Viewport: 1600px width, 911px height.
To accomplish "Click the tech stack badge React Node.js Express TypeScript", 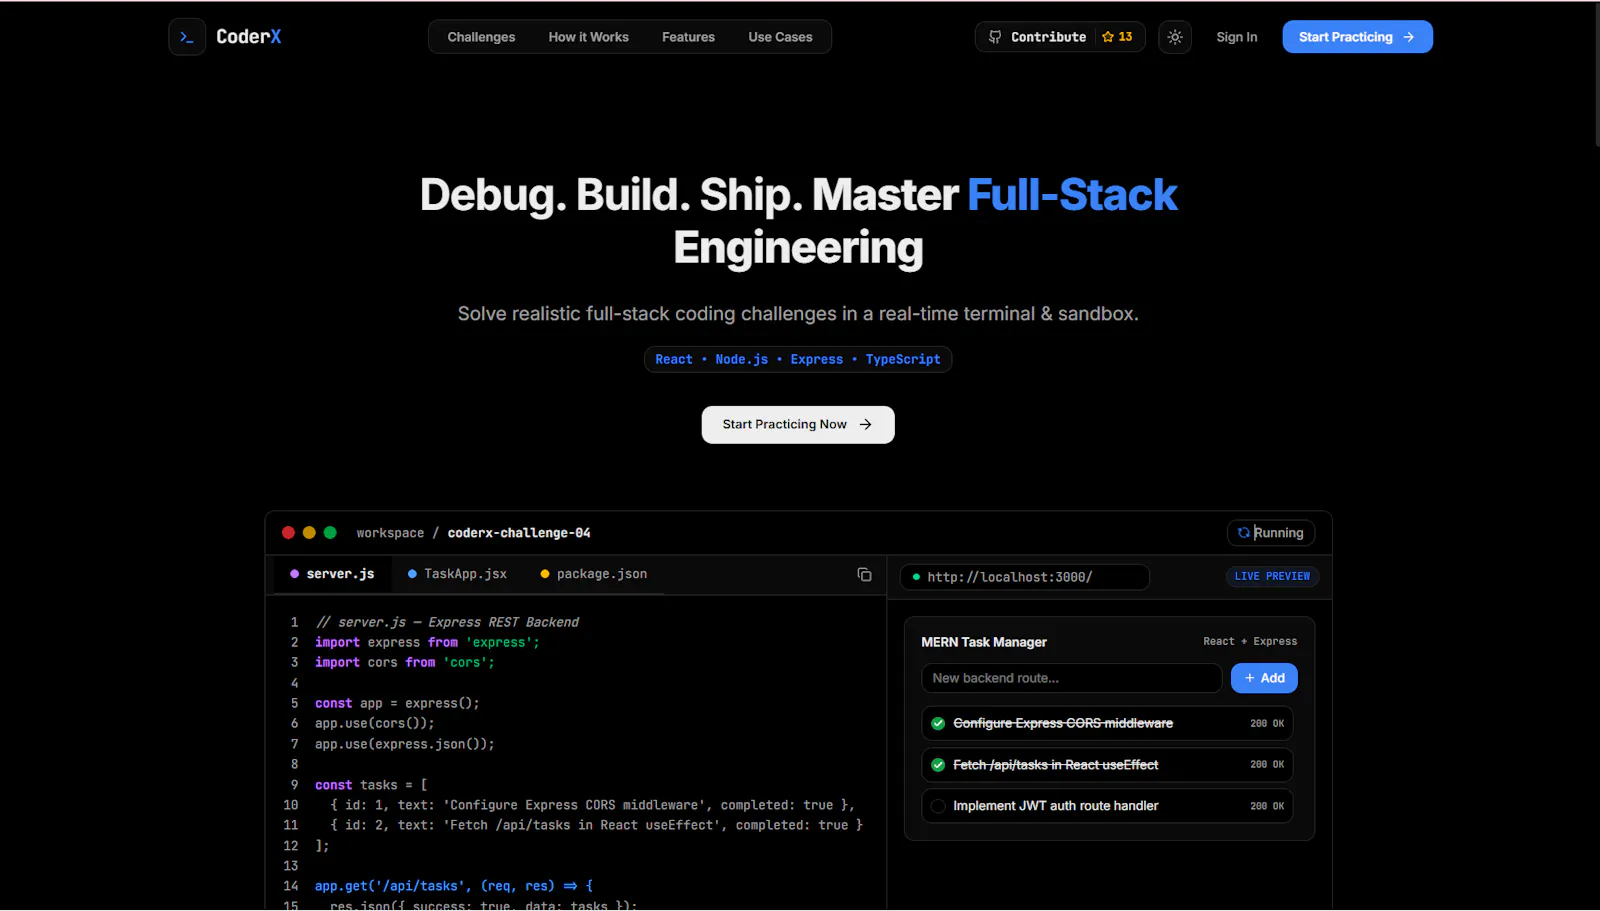I will [x=798, y=359].
